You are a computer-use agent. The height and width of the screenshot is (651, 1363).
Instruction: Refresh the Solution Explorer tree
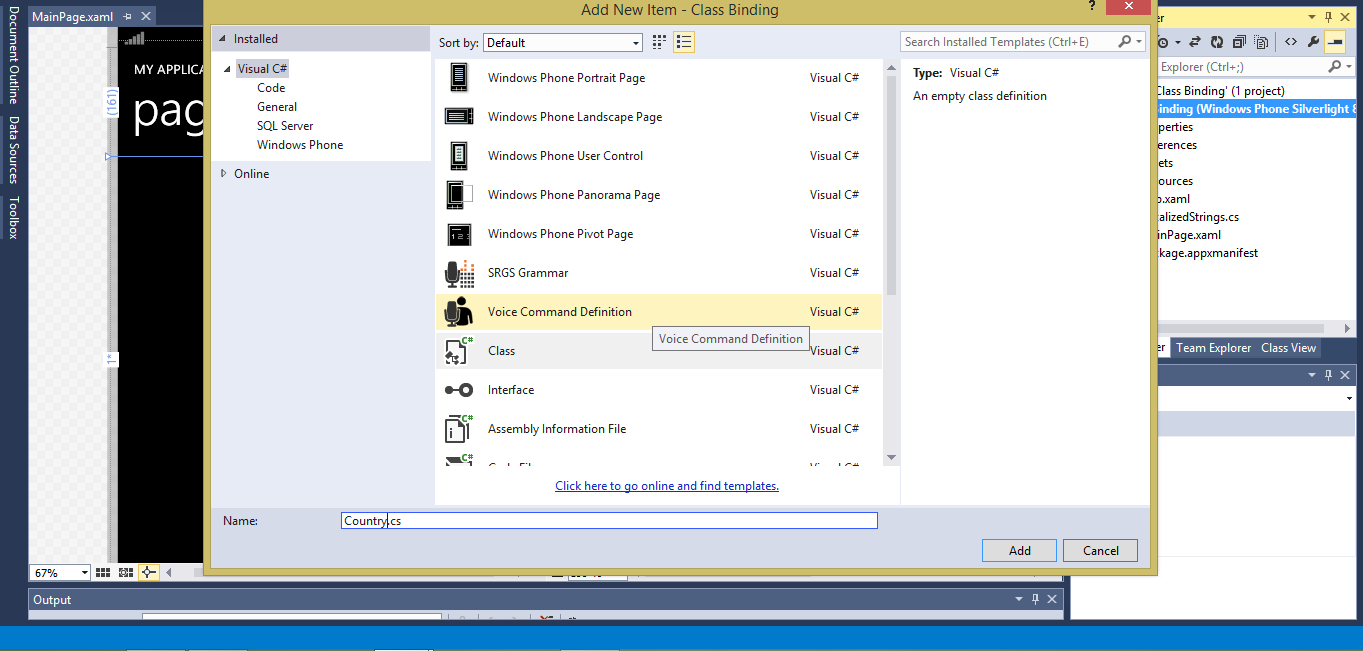(x=1217, y=43)
